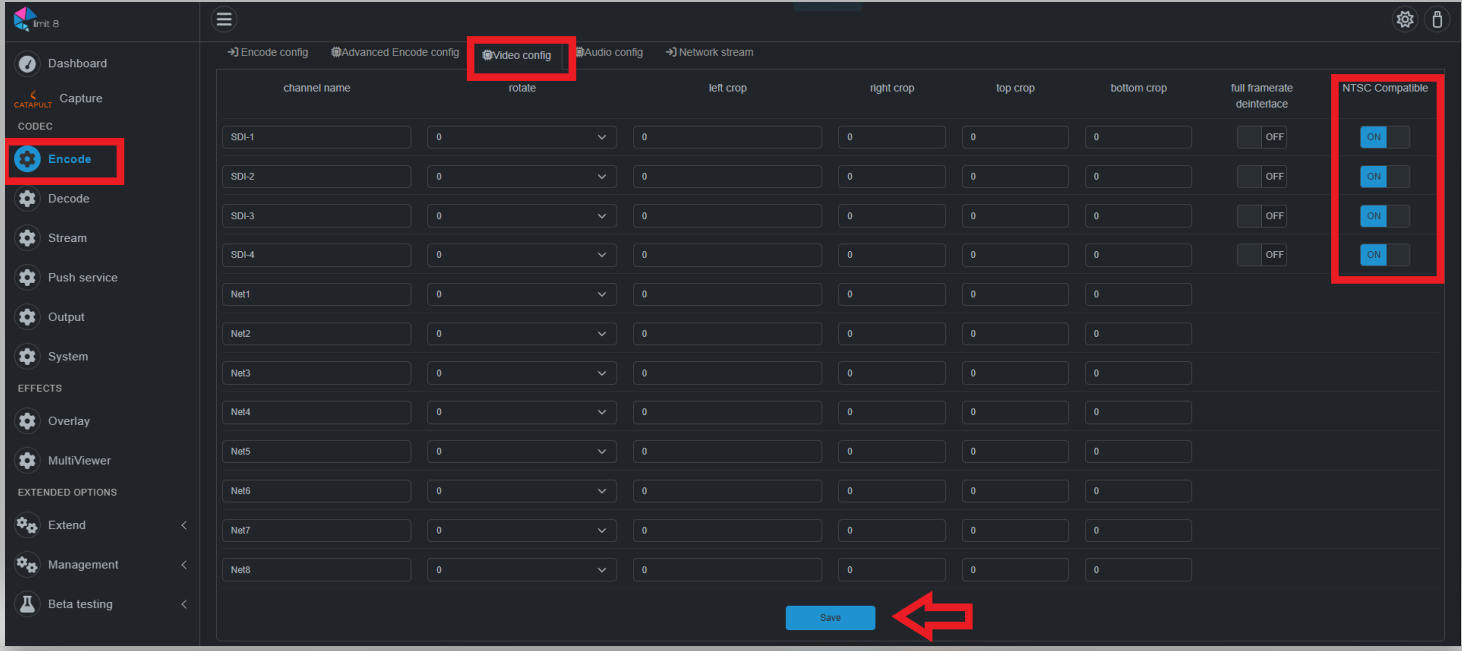
Task: Open the settings gear in the top bar
Action: coord(1405,19)
